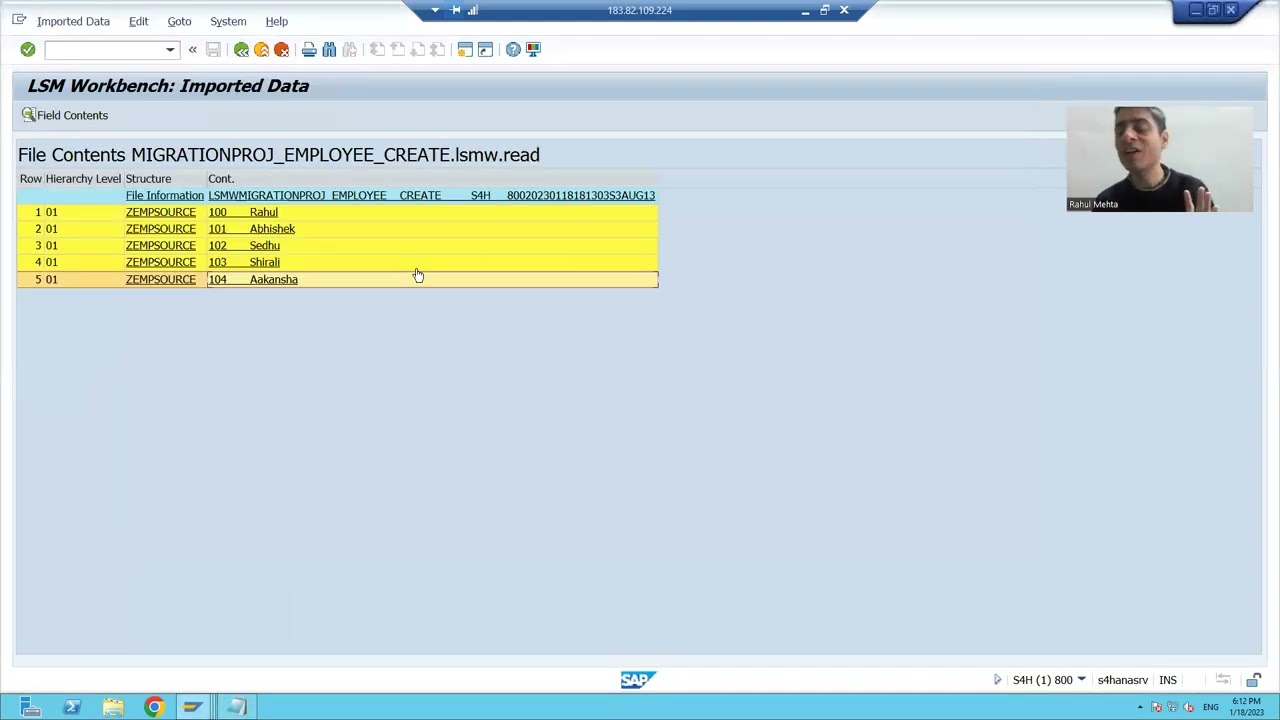Click the status bar padlock icon

1254,680
